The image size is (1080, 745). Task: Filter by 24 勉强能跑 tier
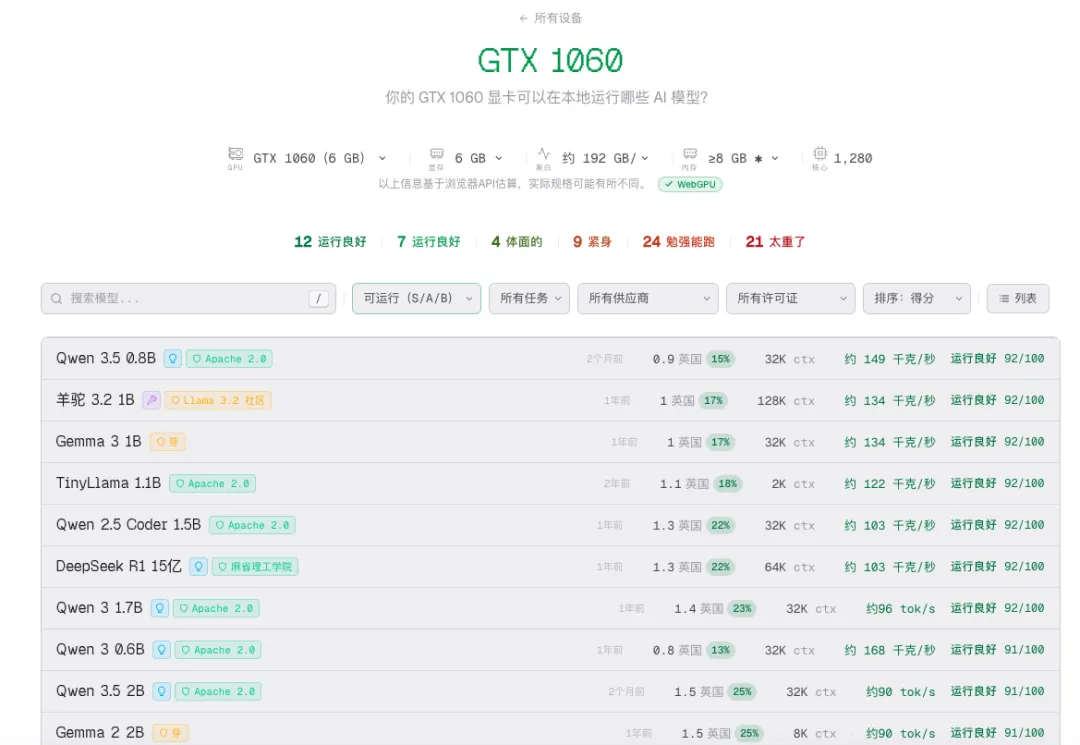[x=678, y=242]
